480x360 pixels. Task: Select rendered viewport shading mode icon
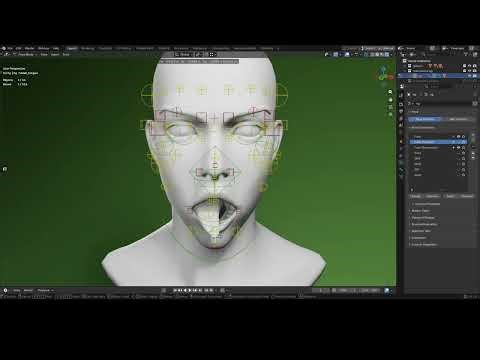[387, 54]
